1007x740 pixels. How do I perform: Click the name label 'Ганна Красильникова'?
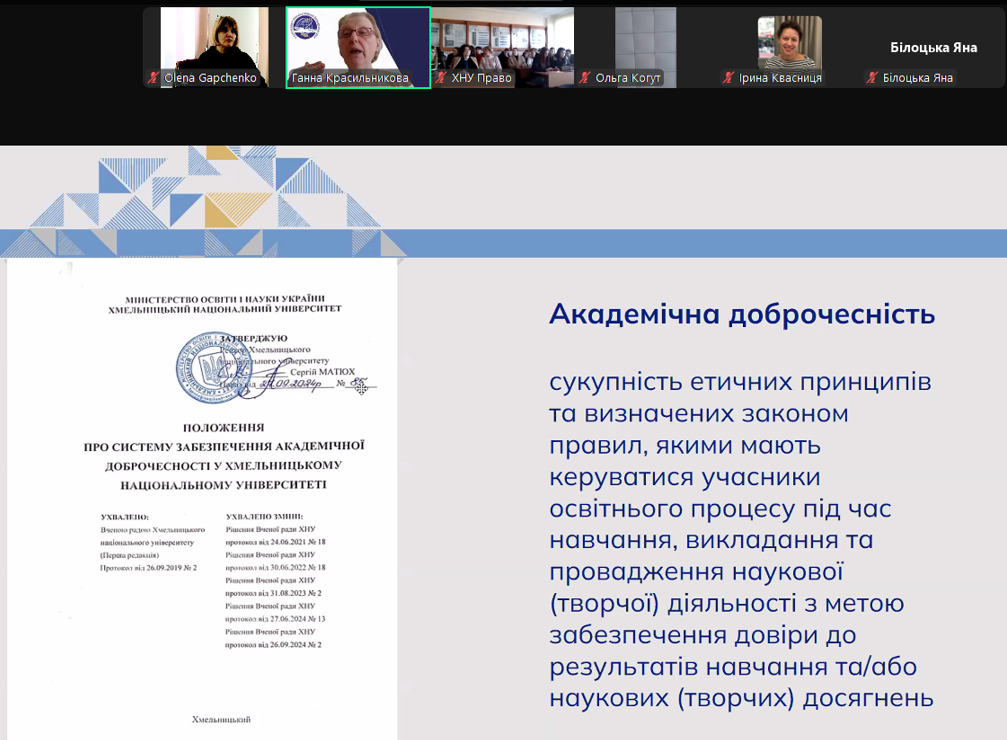[350, 78]
